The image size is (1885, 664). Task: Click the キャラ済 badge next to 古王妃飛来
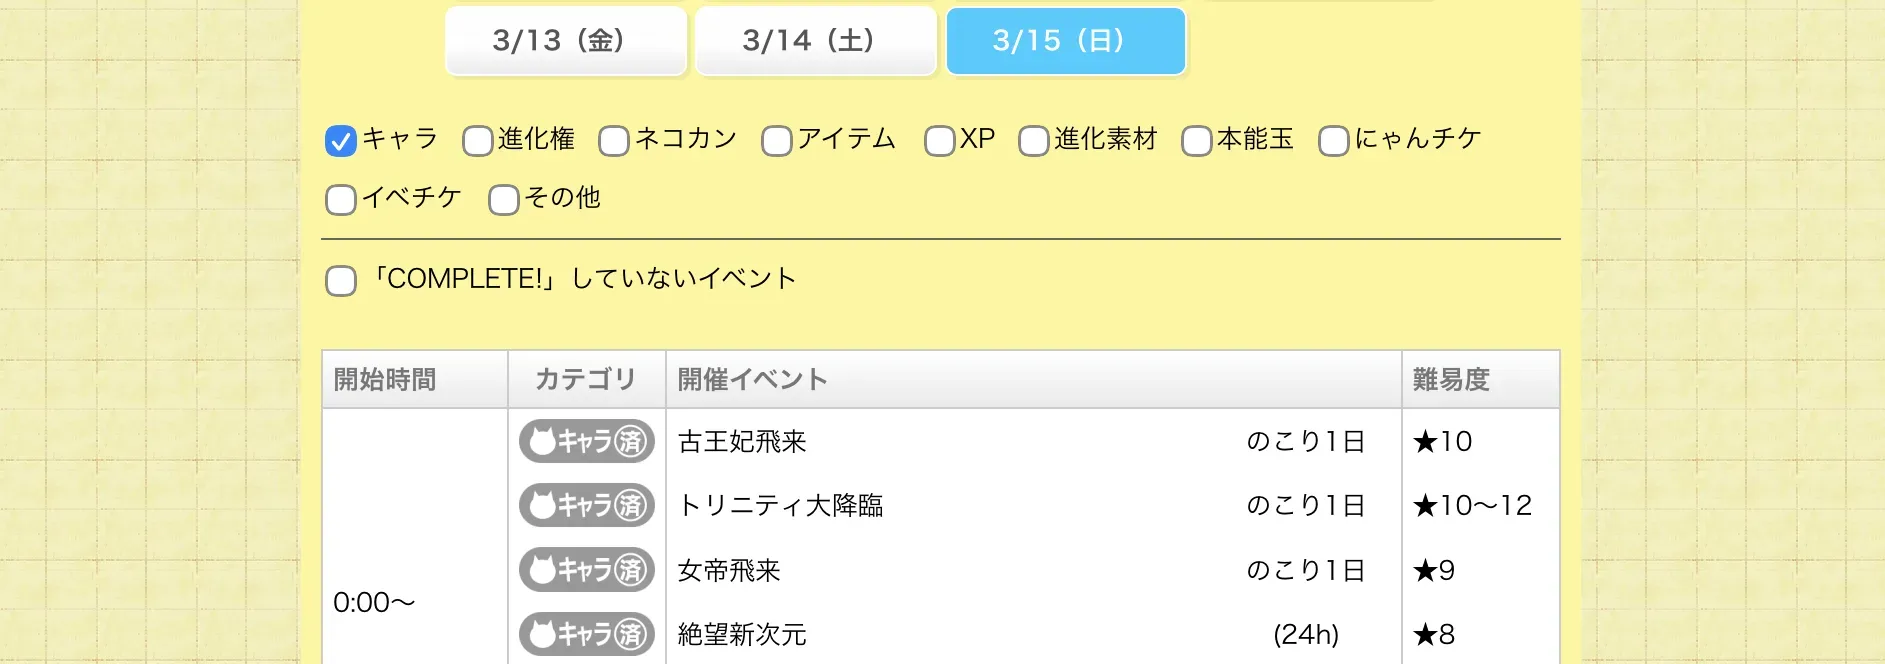coord(586,441)
